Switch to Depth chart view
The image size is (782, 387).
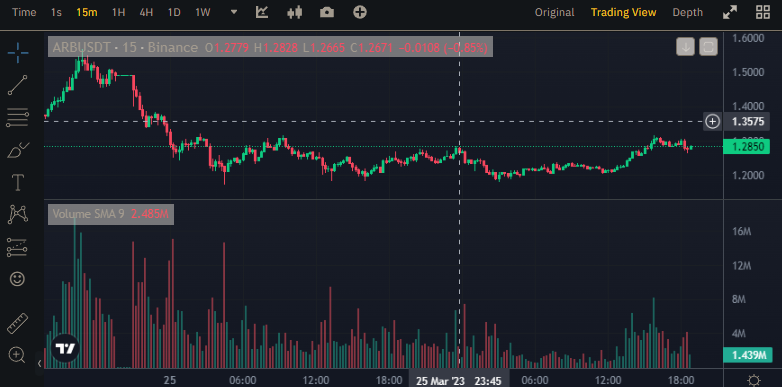click(x=687, y=12)
